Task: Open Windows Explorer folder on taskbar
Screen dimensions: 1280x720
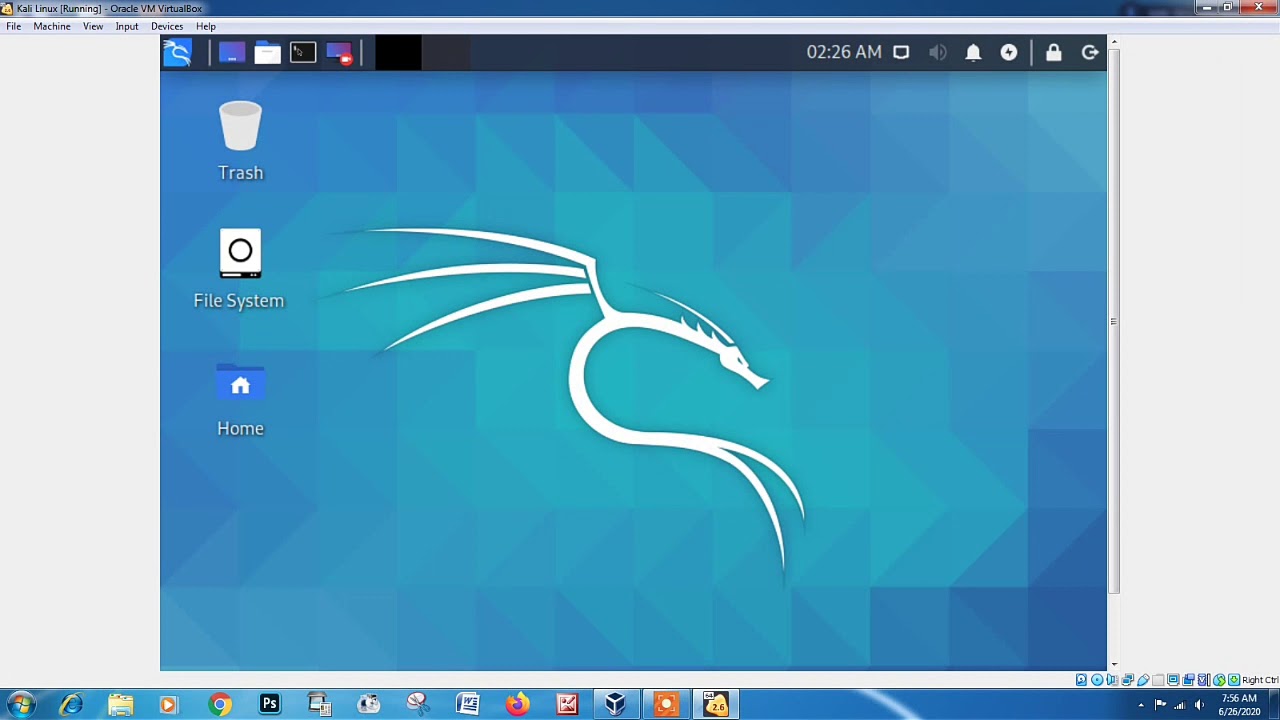Action: coord(120,705)
